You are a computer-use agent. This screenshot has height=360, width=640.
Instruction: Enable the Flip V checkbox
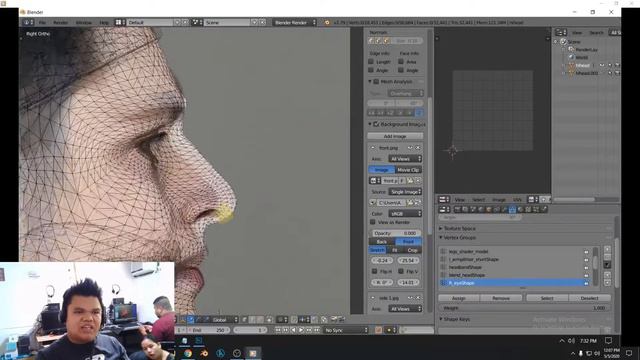(x=401, y=271)
